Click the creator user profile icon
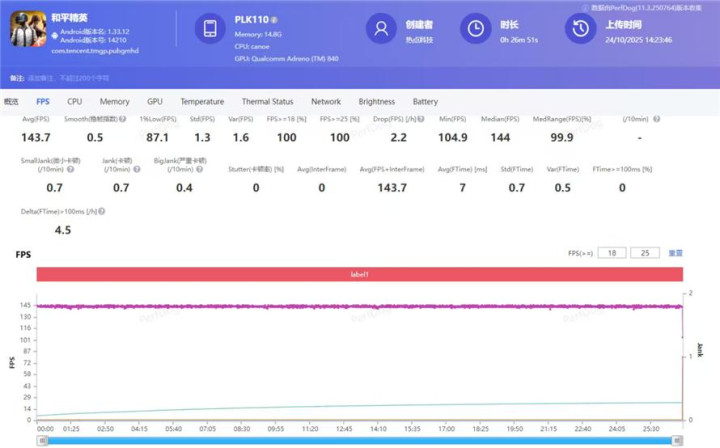This screenshot has width=720, height=448. coord(381,28)
